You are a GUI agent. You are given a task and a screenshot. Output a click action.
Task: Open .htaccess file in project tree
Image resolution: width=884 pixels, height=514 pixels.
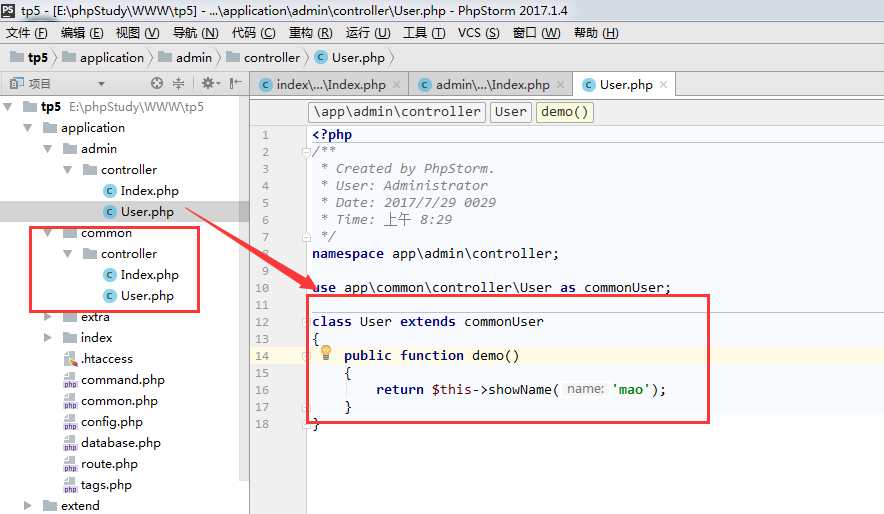click(x=107, y=358)
